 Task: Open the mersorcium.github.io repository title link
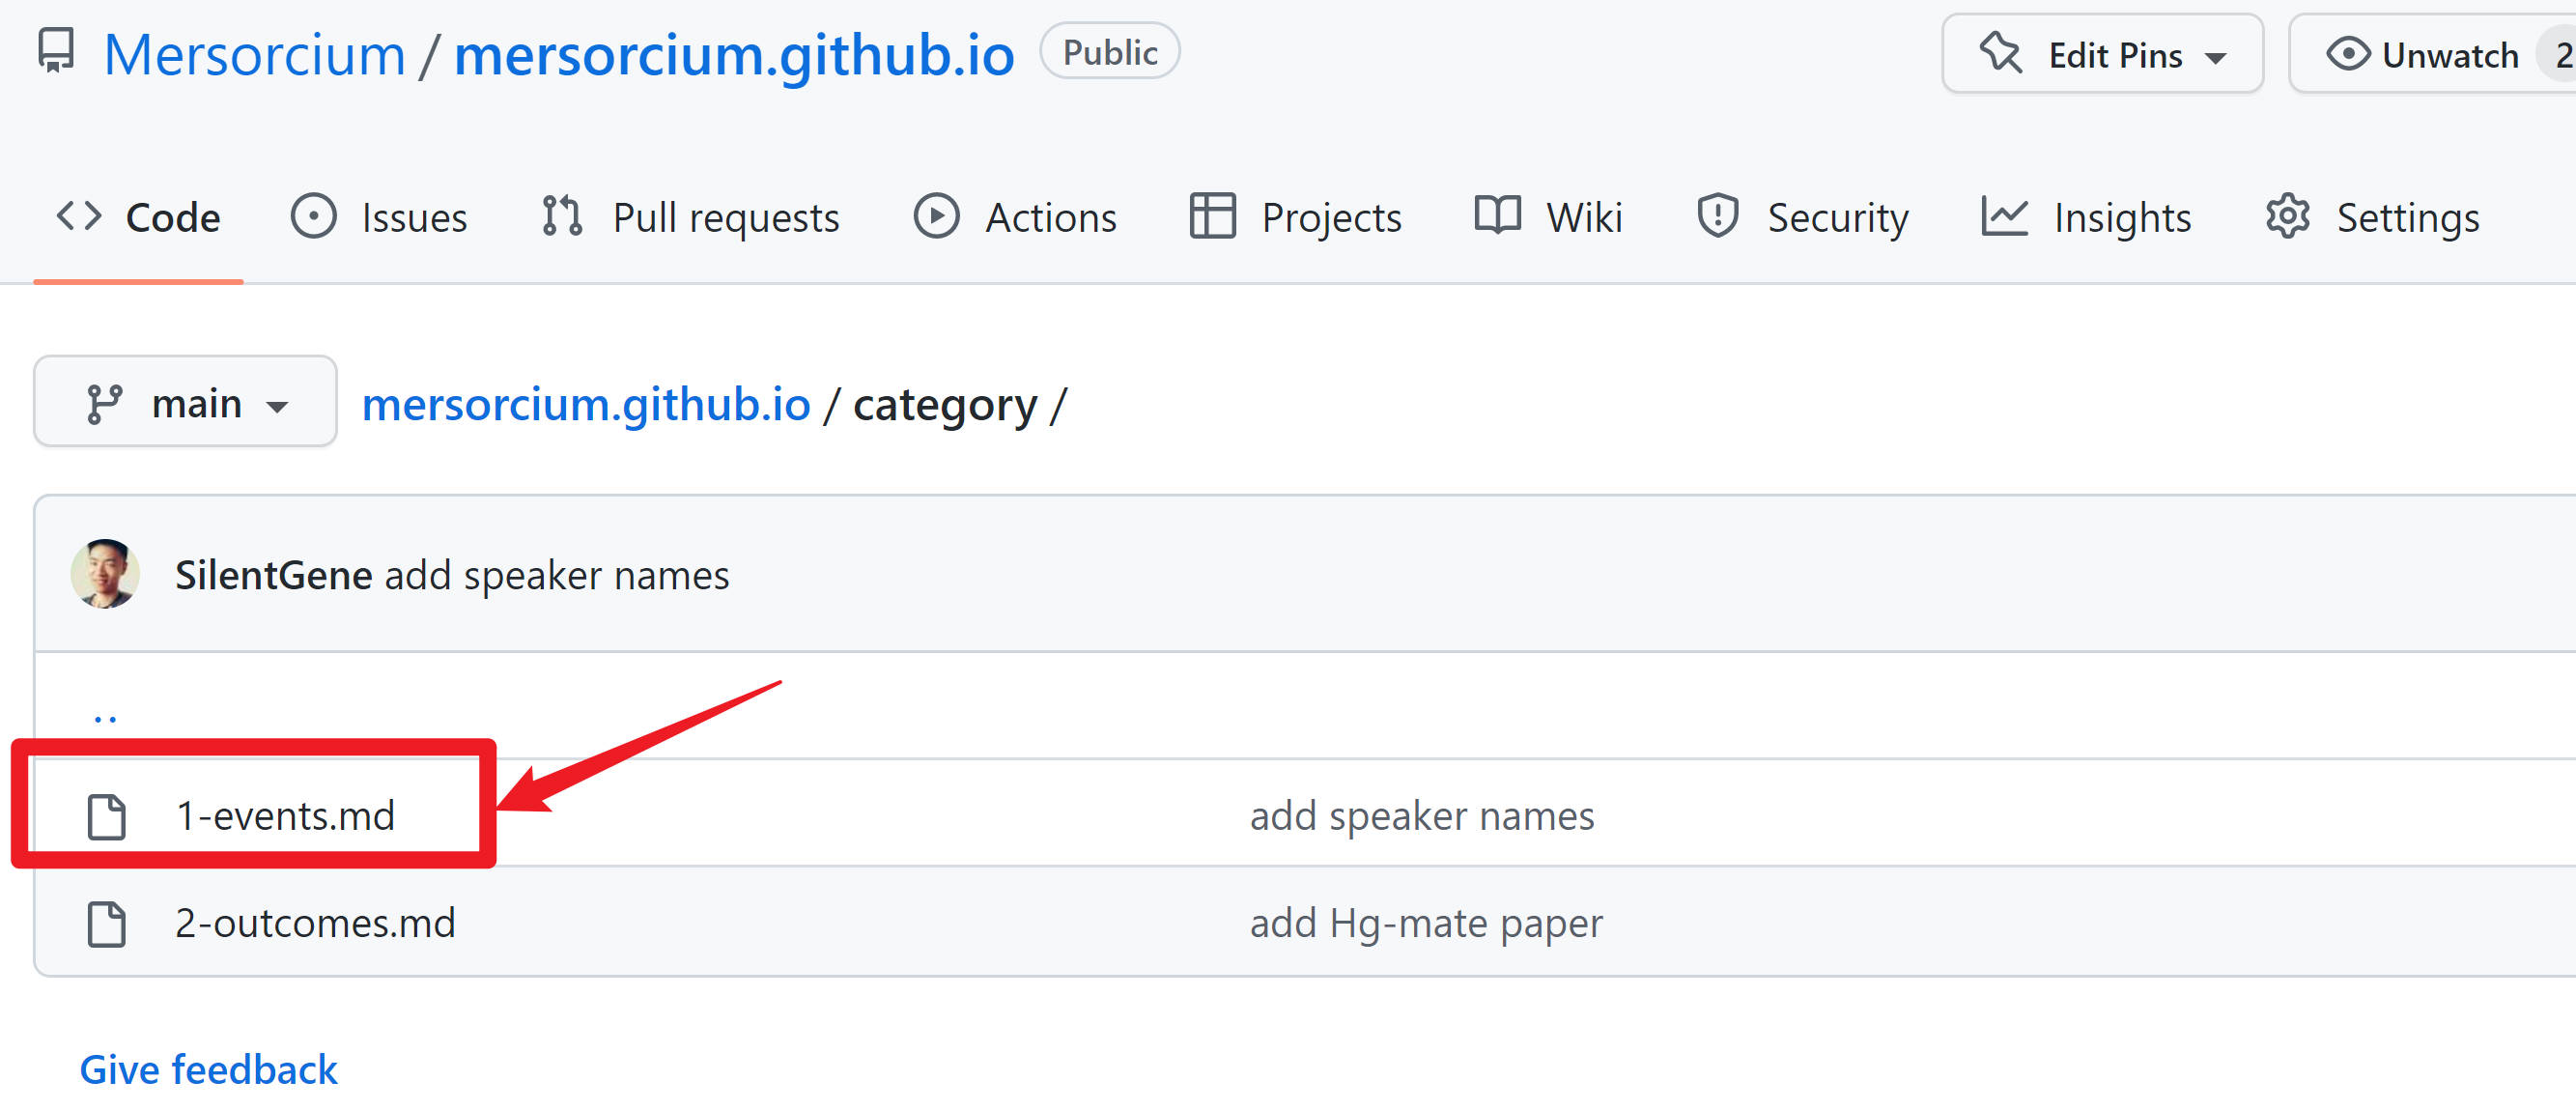pos(733,54)
